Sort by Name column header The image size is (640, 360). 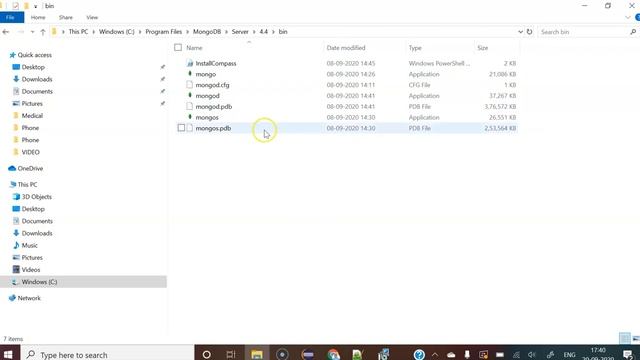coord(194,48)
